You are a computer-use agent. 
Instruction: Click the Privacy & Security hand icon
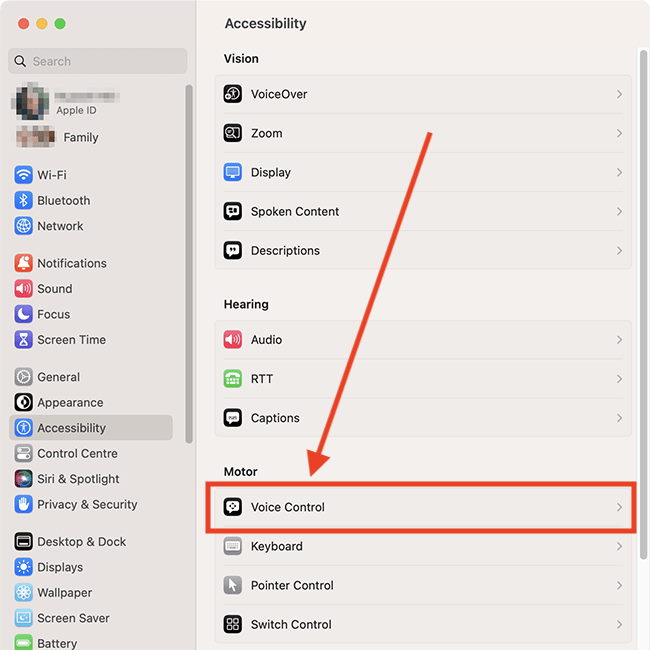click(24, 504)
